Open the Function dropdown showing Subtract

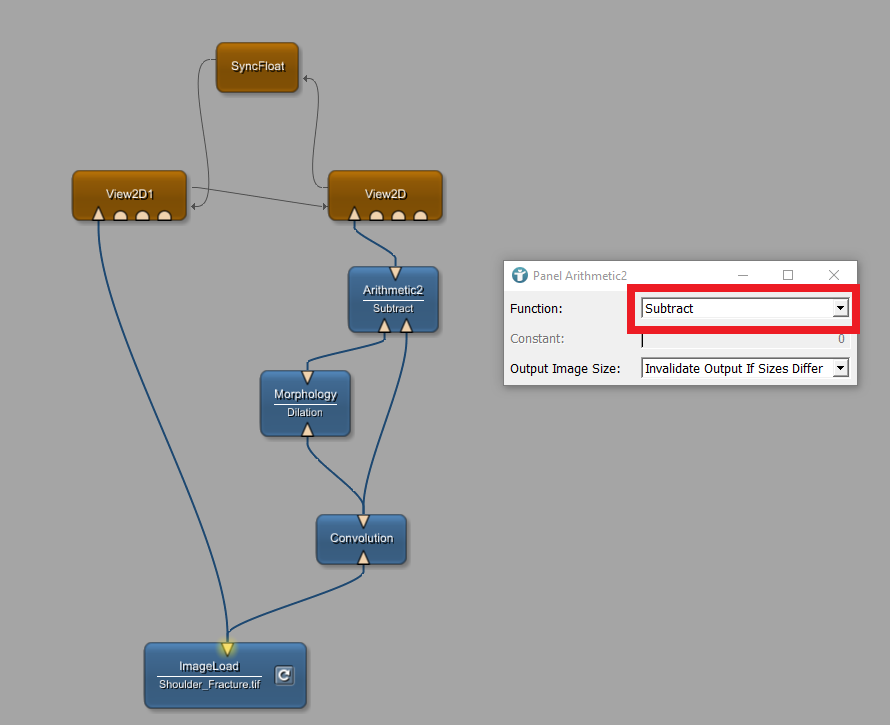click(x=737, y=309)
